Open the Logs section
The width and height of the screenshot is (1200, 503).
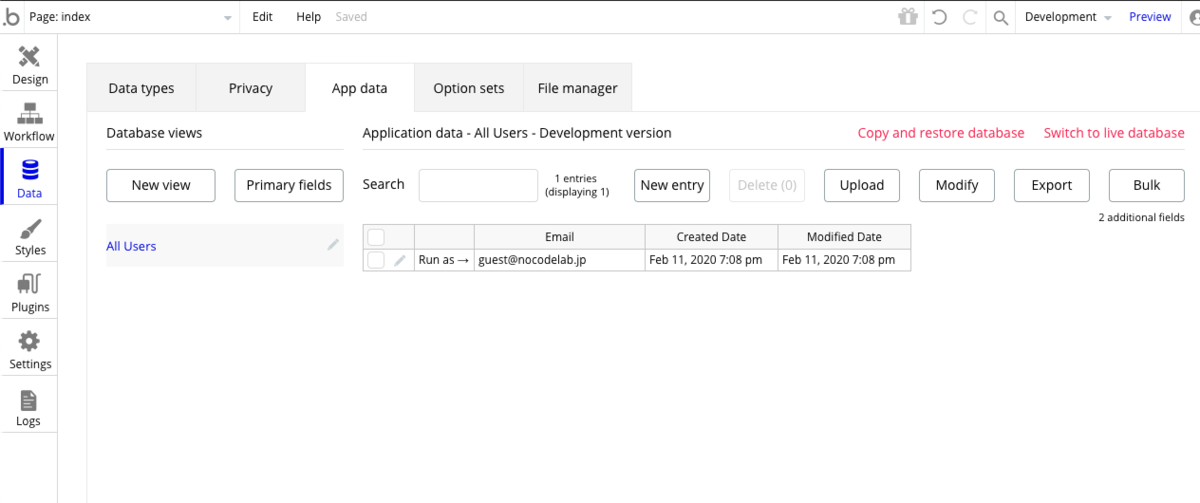point(29,406)
